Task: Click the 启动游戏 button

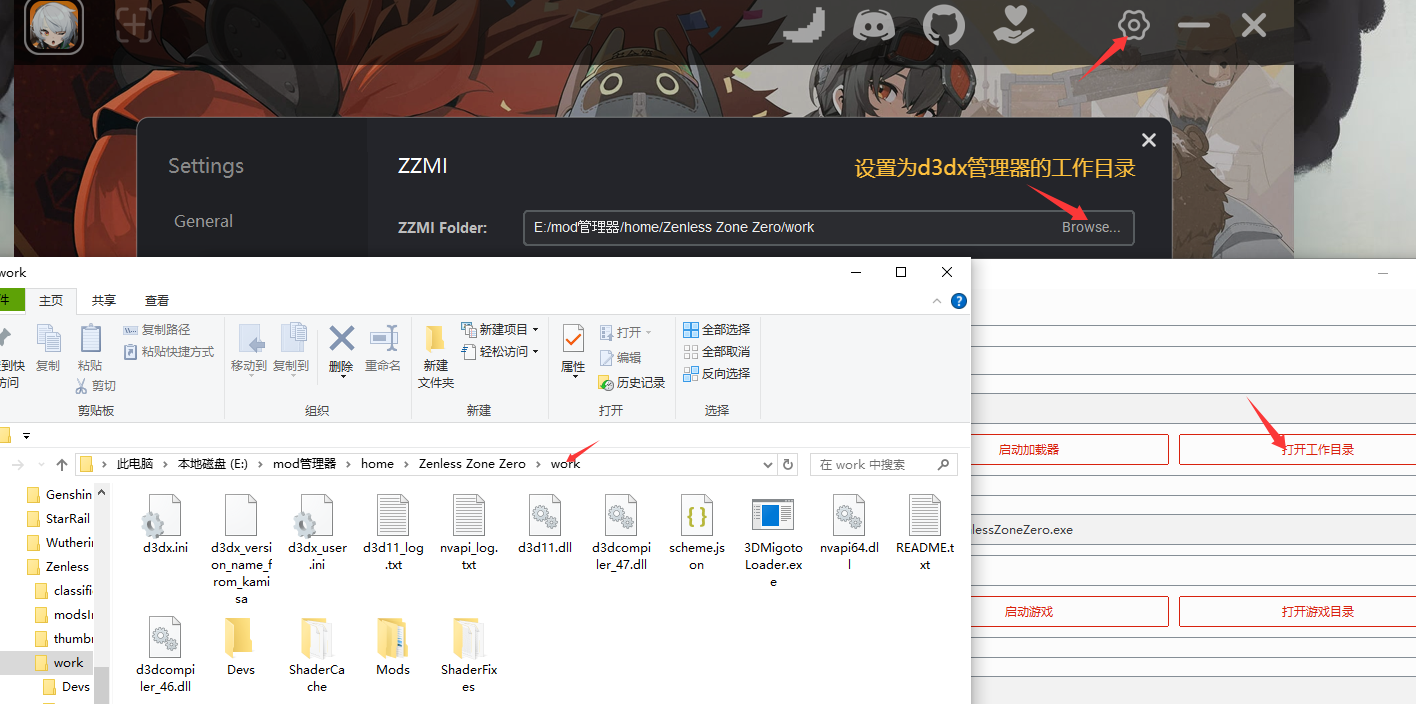Action: 1028,612
